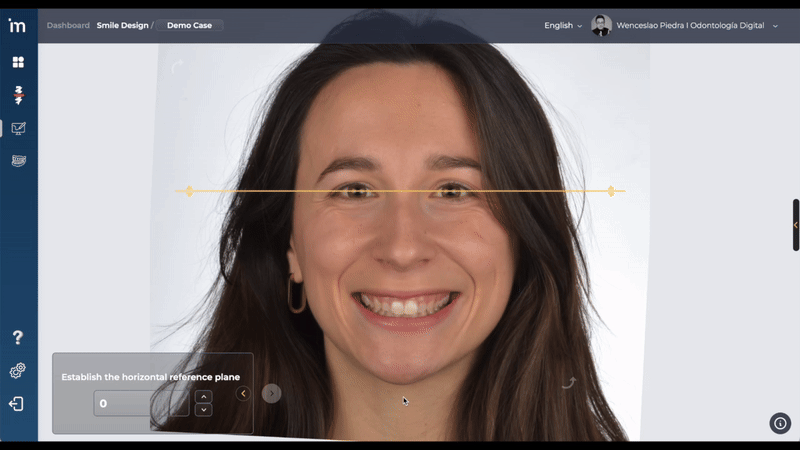Open the teeth aligner module icon
This screenshot has height=450, width=800.
click(x=18, y=160)
